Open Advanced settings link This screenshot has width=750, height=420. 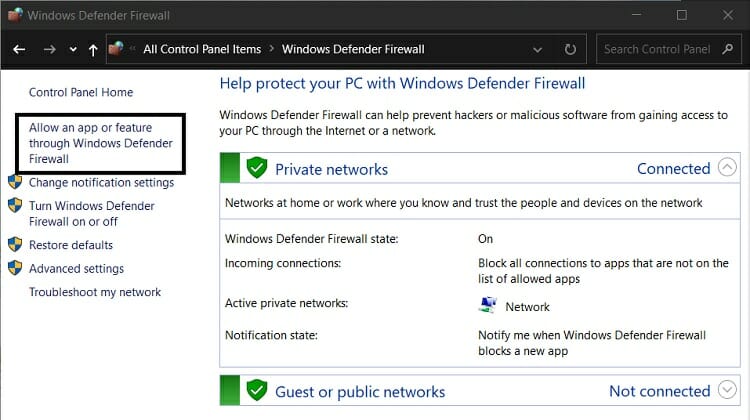click(x=76, y=269)
